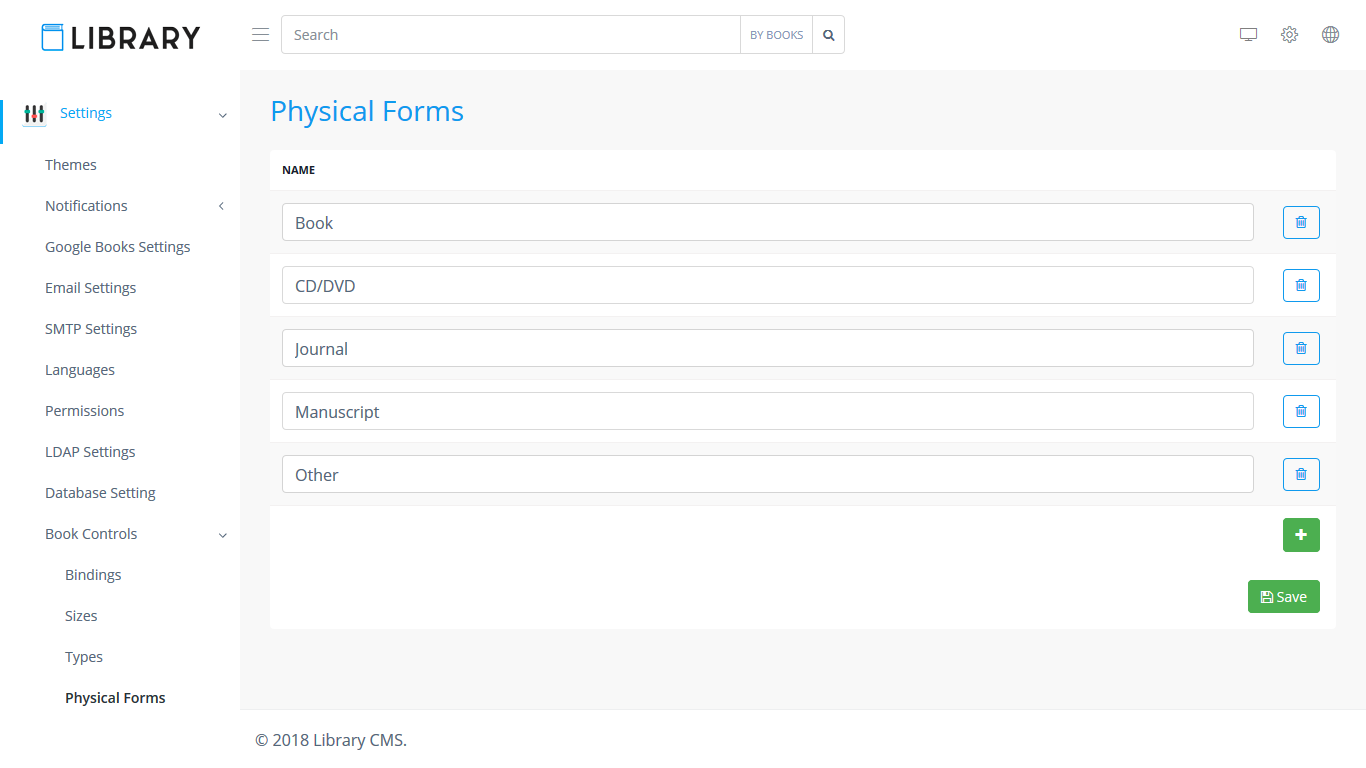The width and height of the screenshot is (1366, 768).
Task: Remove the Journal entry using trash icon
Action: point(1301,348)
